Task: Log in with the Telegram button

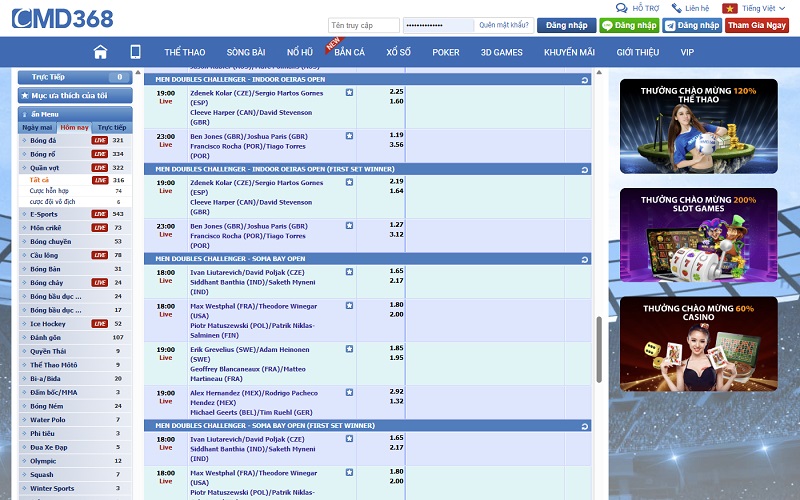Action: click(695, 25)
